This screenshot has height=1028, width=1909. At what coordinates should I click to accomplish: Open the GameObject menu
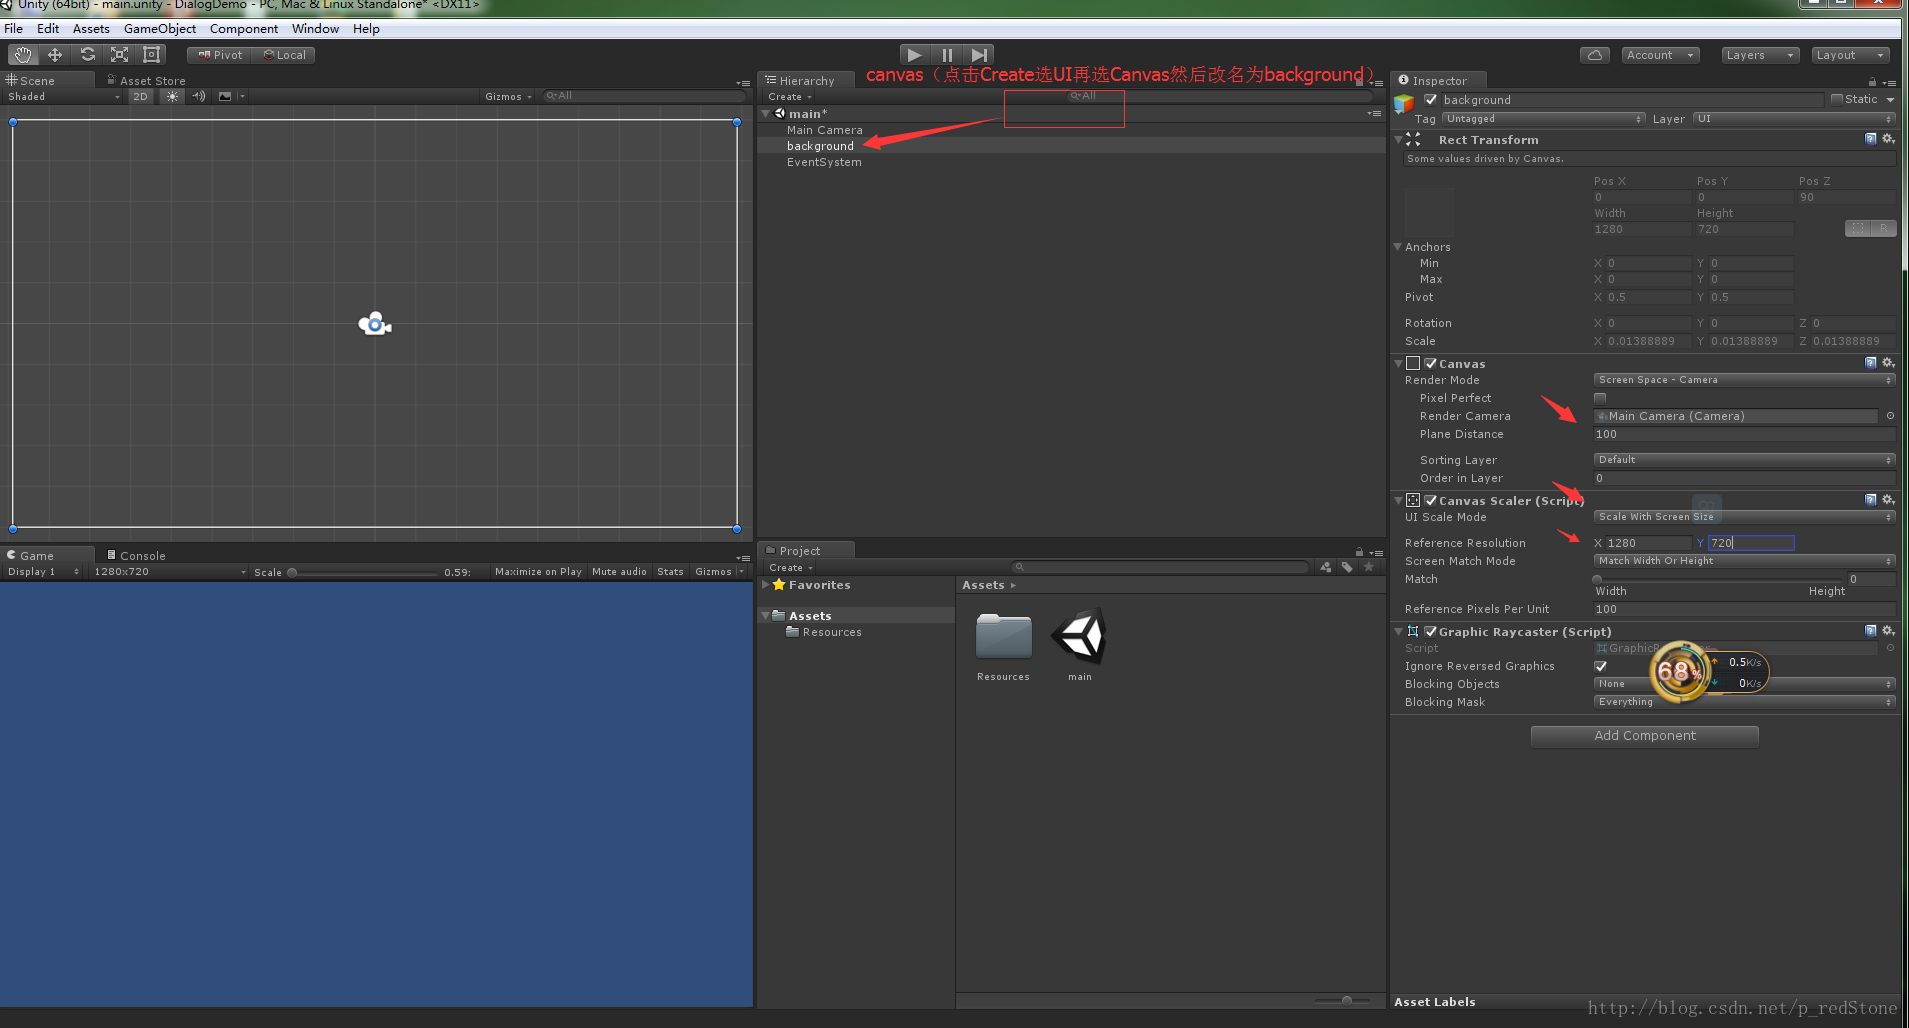click(160, 29)
